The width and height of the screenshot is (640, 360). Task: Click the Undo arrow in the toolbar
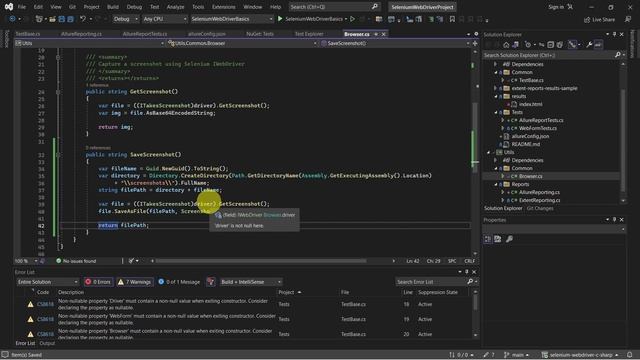point(83,19)
